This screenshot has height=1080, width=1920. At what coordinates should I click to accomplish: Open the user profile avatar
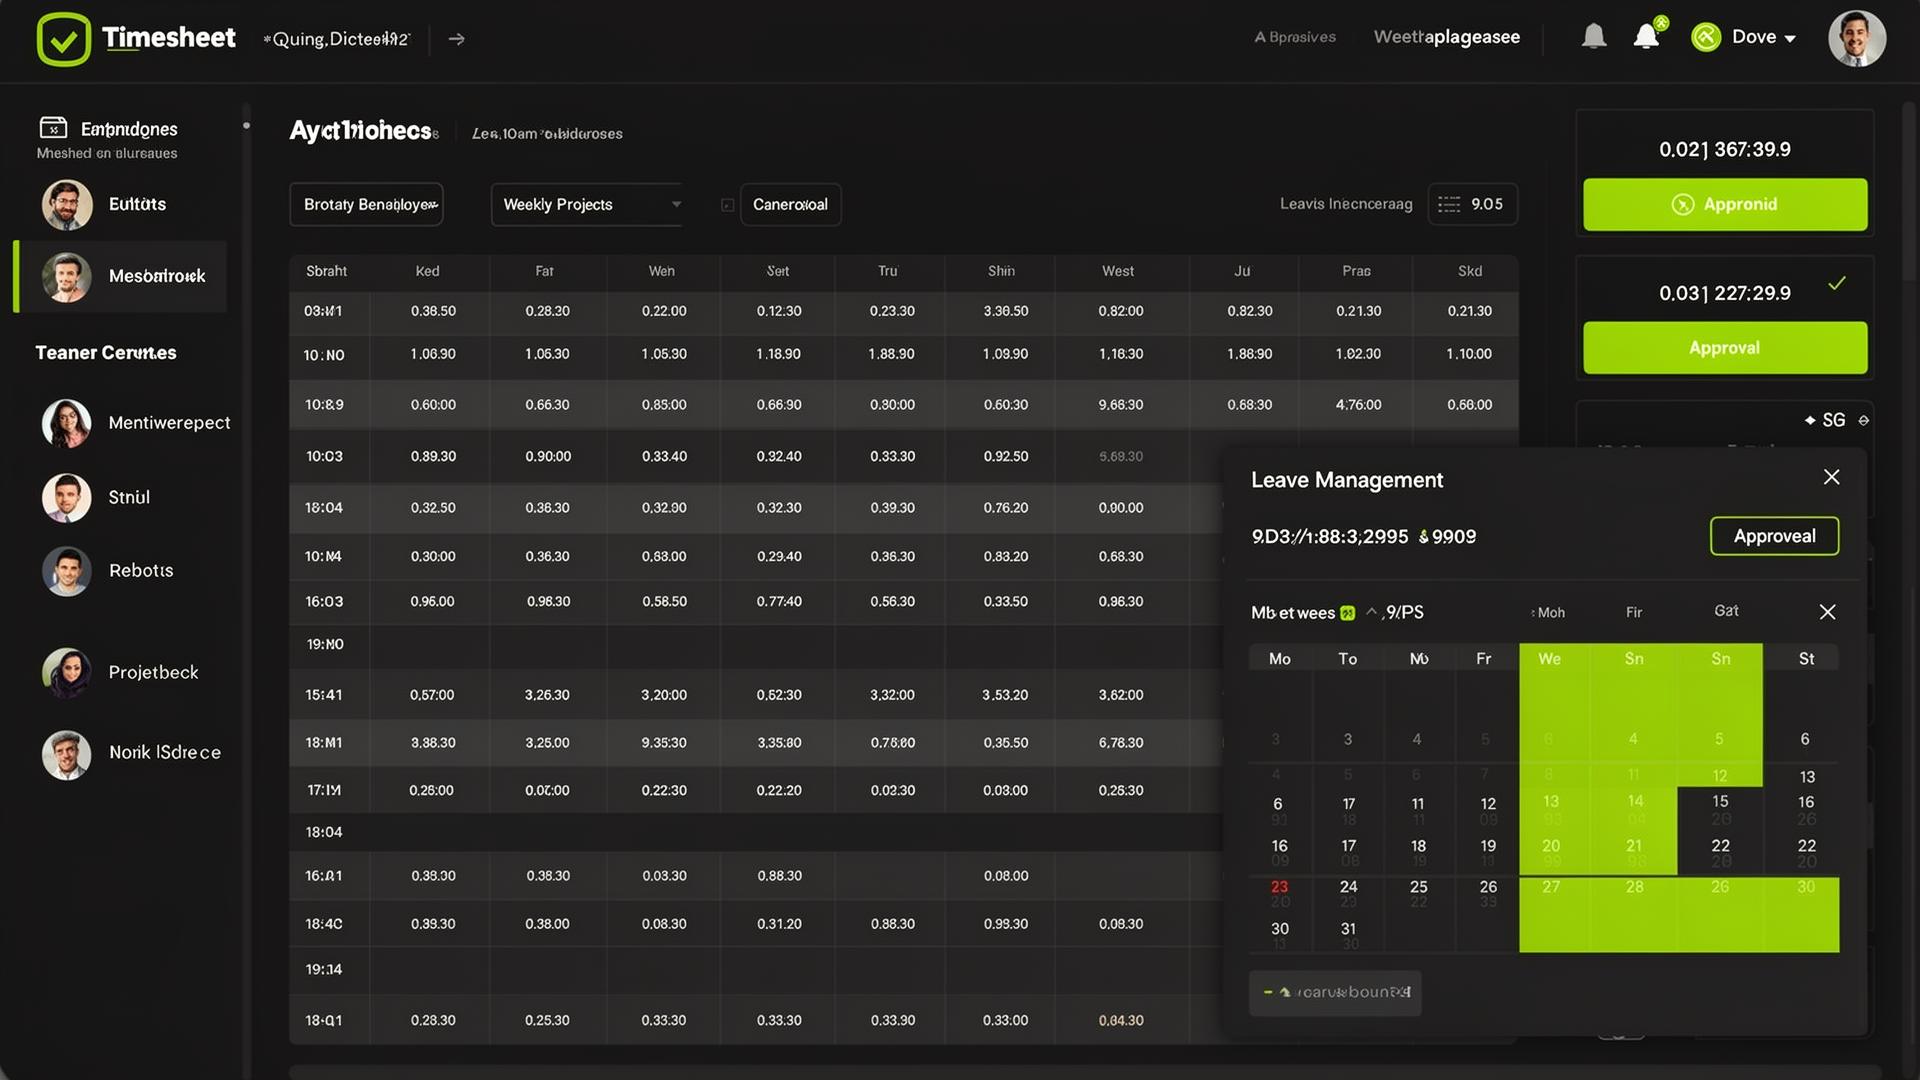(x=1857, y=39)
